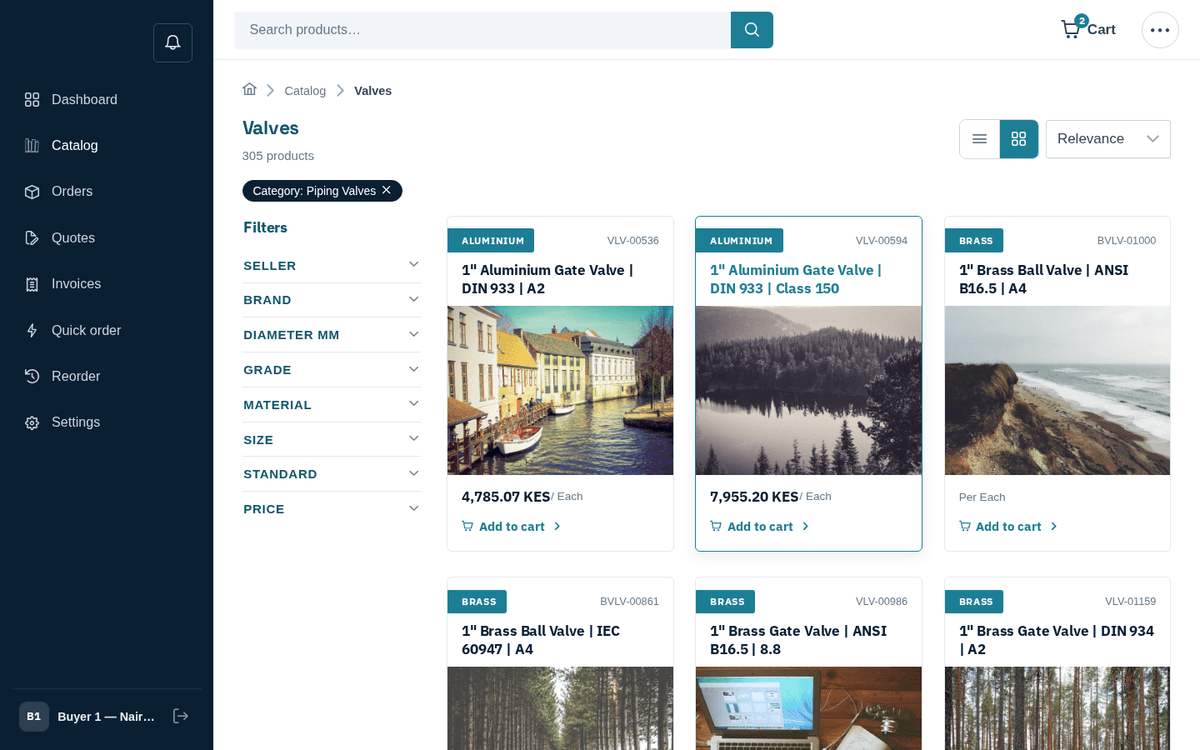Image resolution: width=1200 pixels, height=750 pixels.
Task: Switch to grid view
Action: click(1019, 139)
